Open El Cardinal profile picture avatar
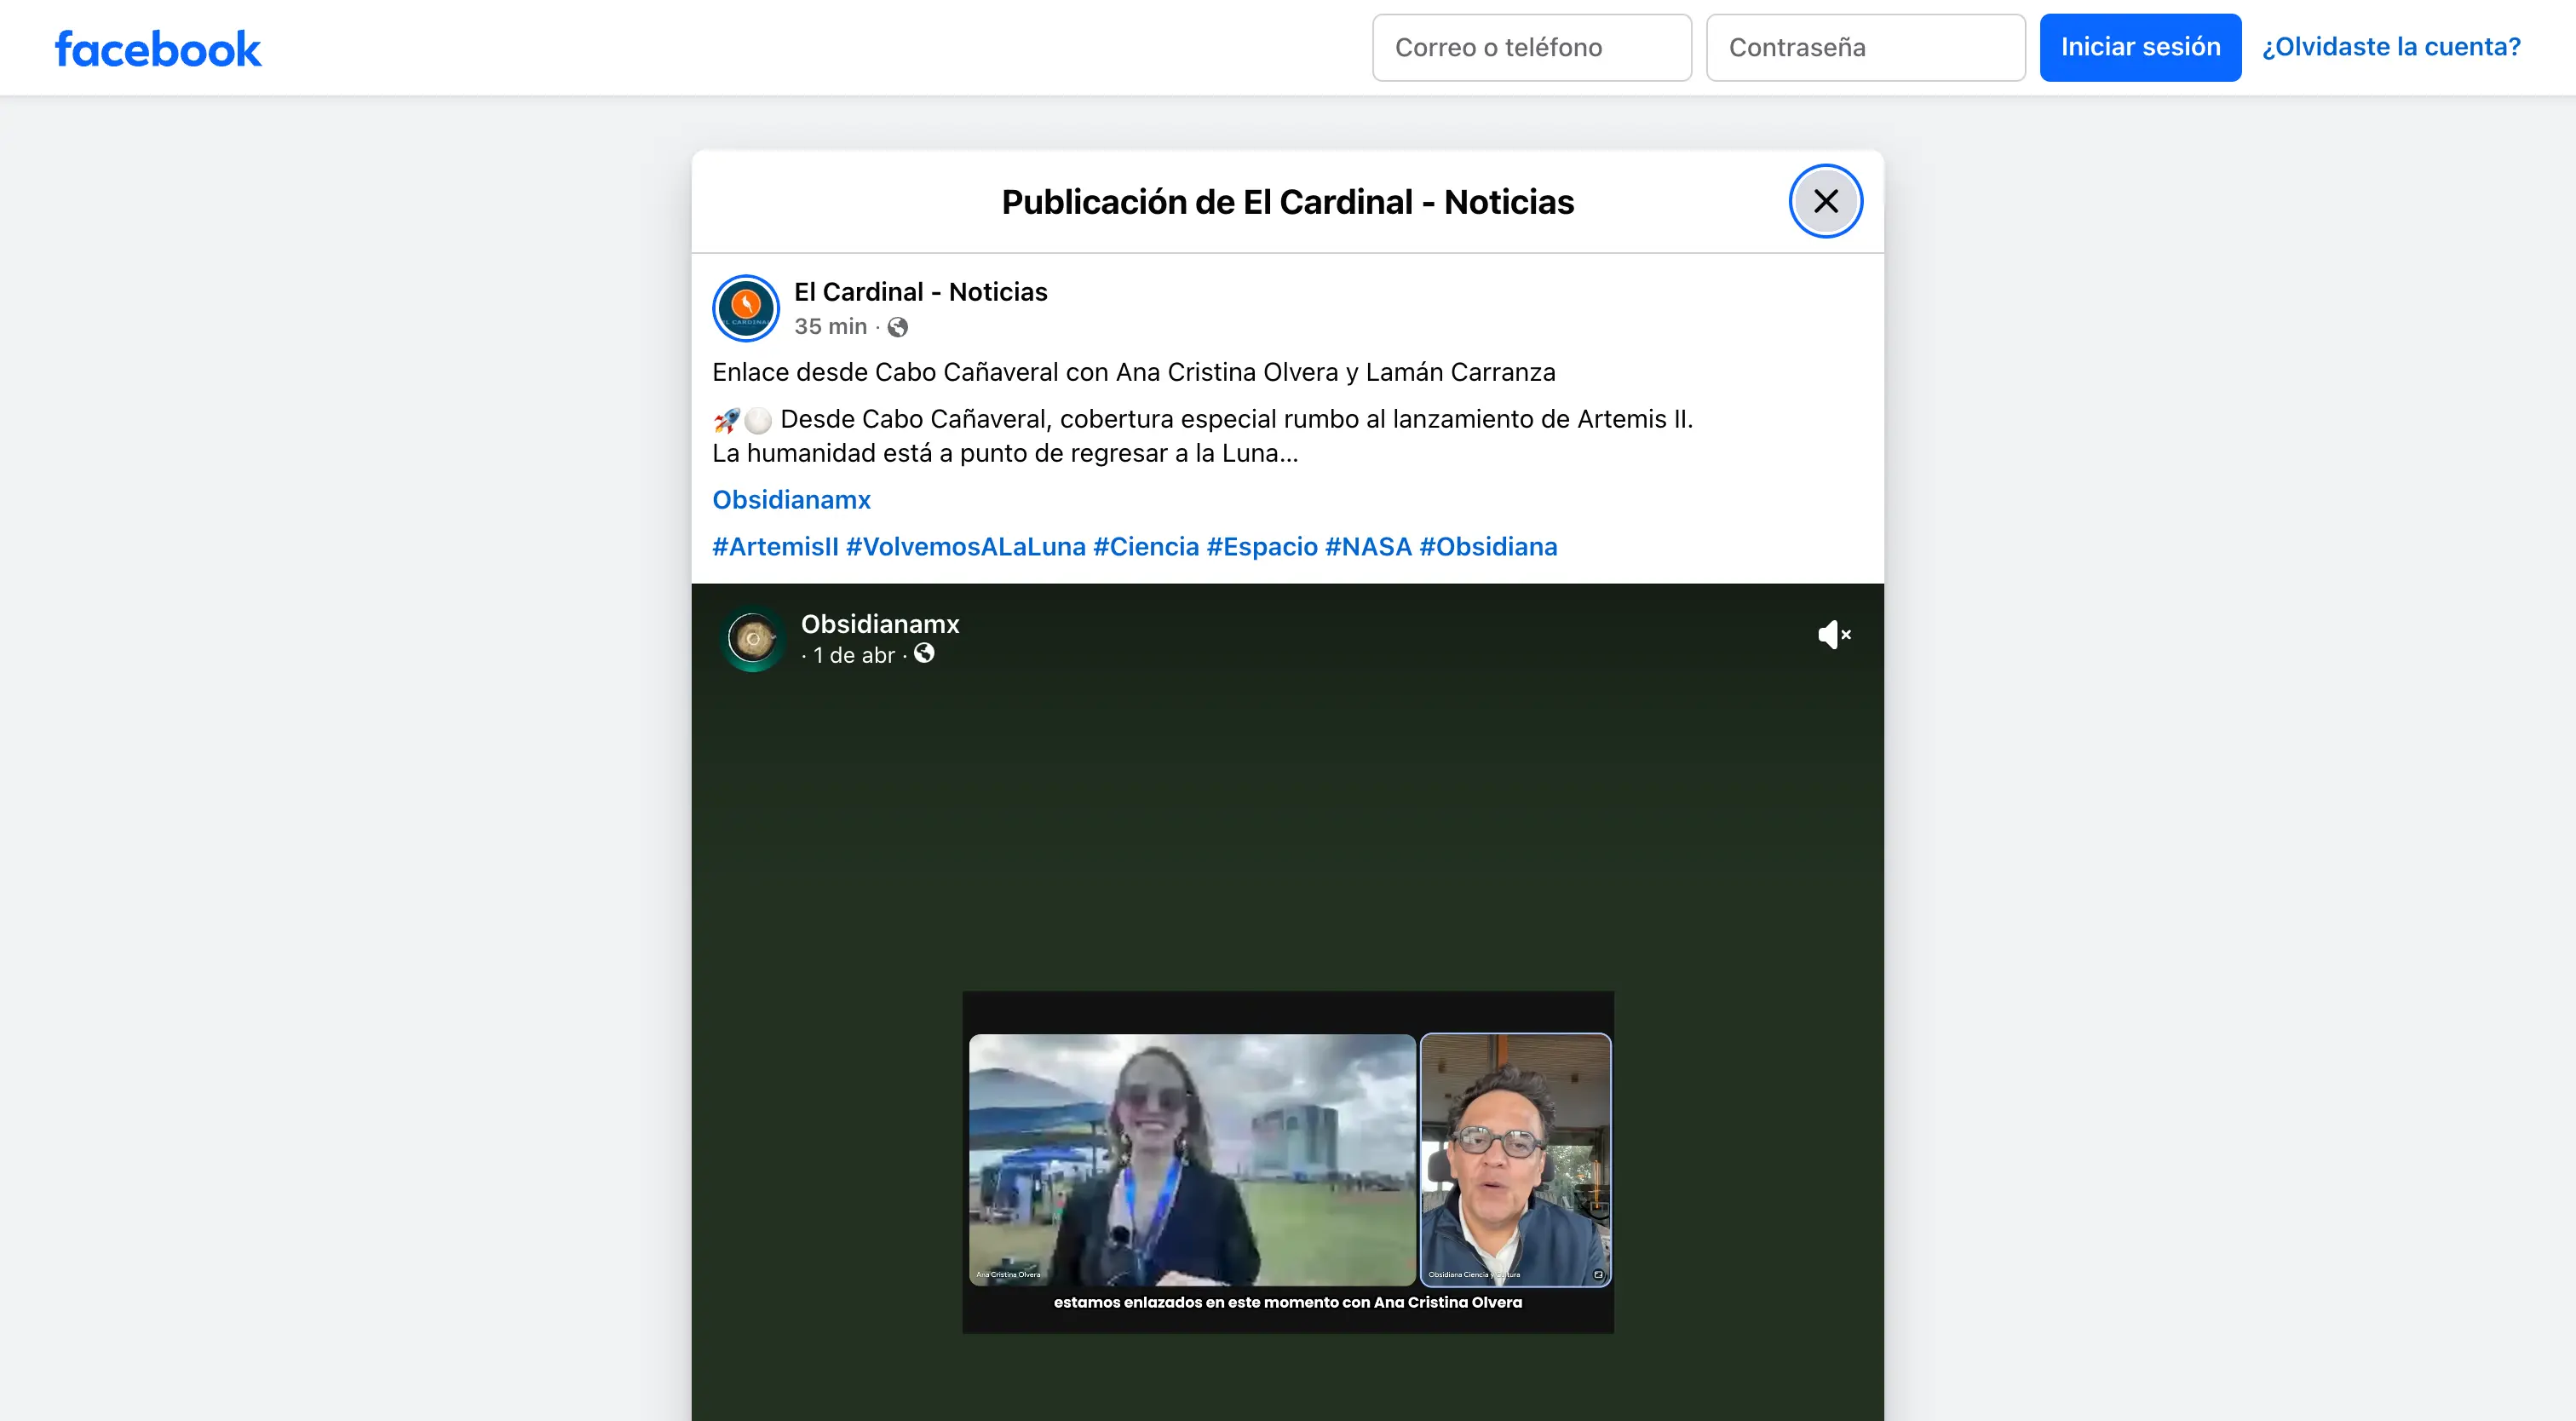The image size is (2576, 1421). 745,308
